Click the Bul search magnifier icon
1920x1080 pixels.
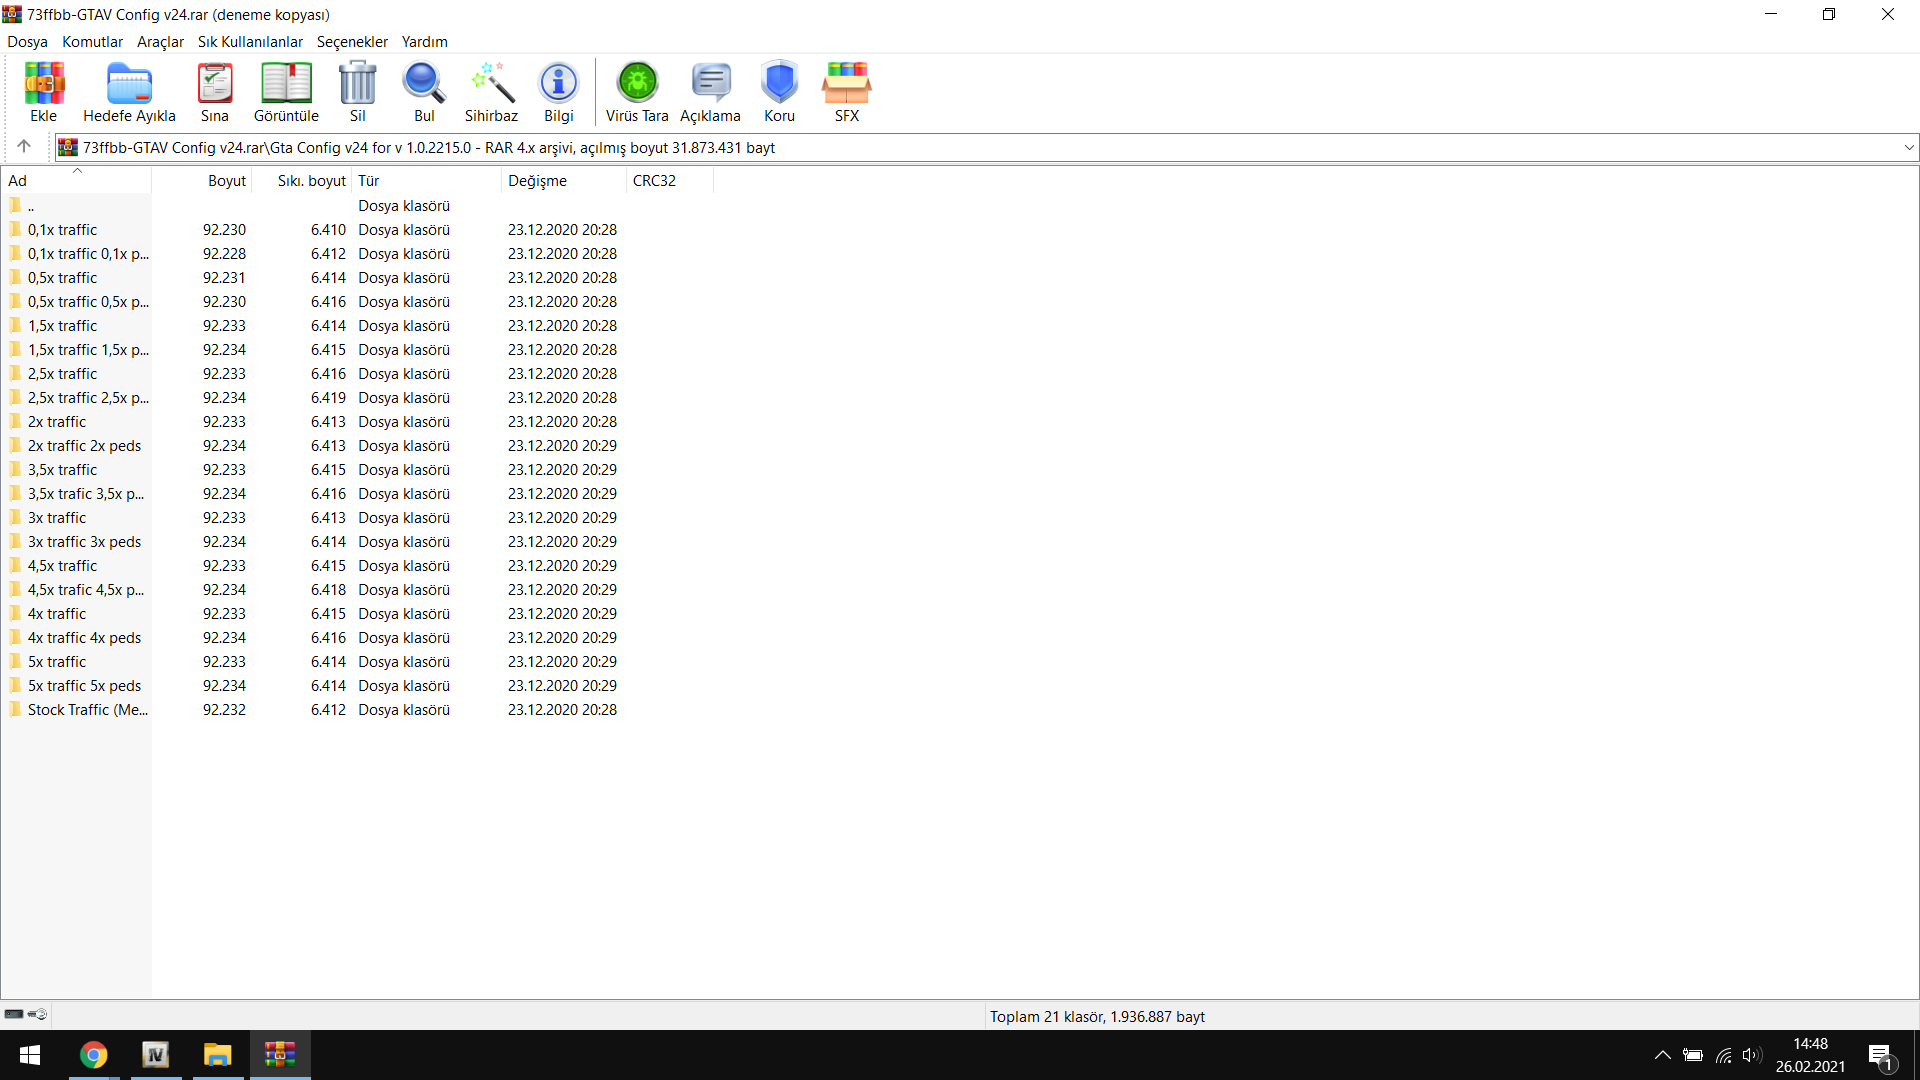coord(424,84)
